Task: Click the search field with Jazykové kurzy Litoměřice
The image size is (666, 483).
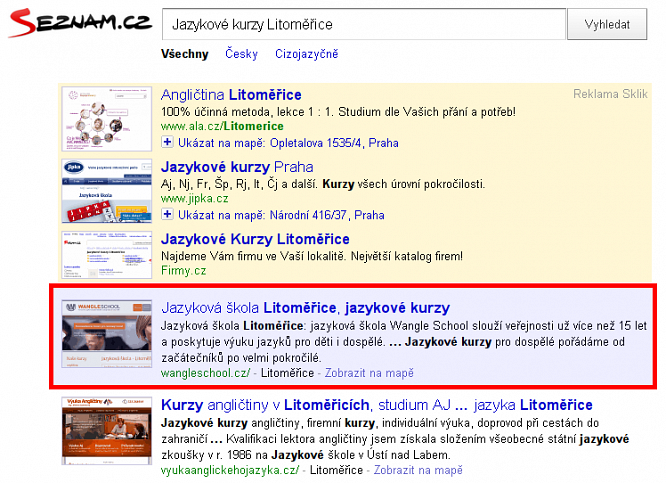Action: pos(364,24)
